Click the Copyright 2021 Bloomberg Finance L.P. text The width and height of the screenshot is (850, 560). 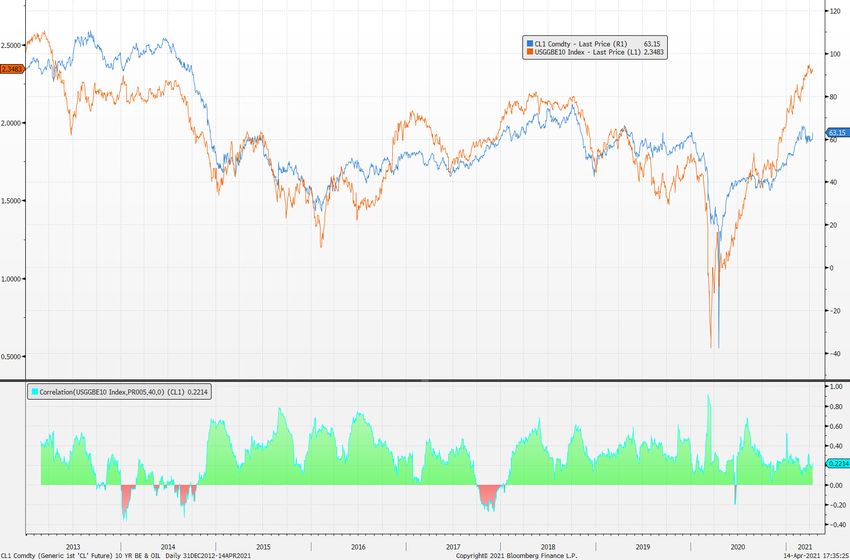pyautogui.click(x=516, y=556)
